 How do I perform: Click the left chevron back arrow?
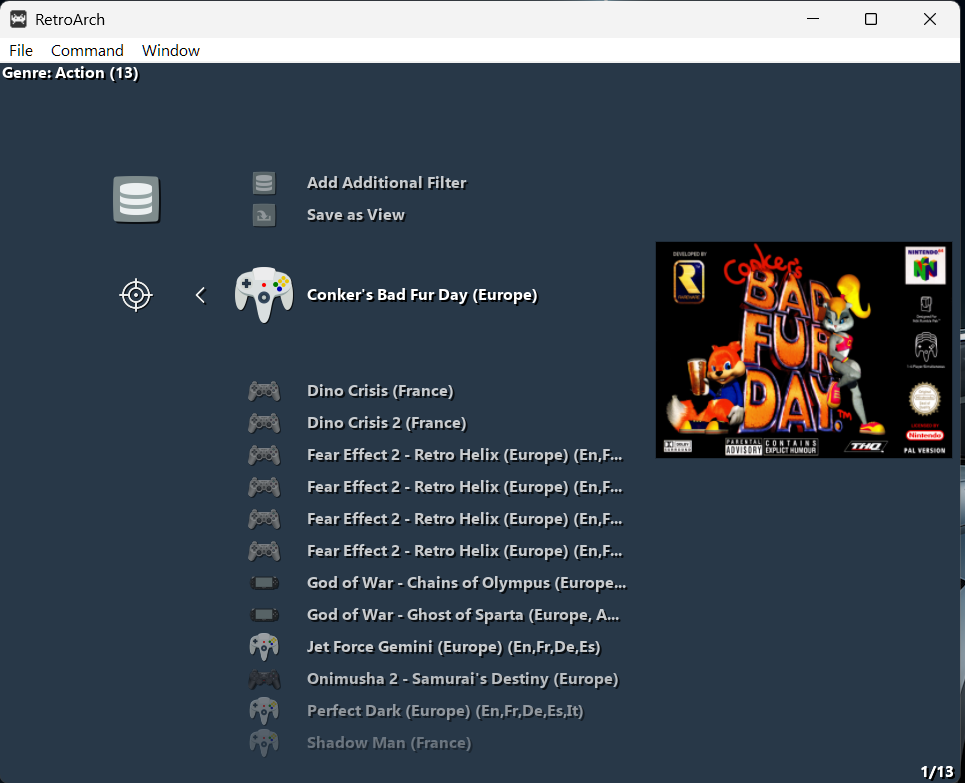click(200, 295)
